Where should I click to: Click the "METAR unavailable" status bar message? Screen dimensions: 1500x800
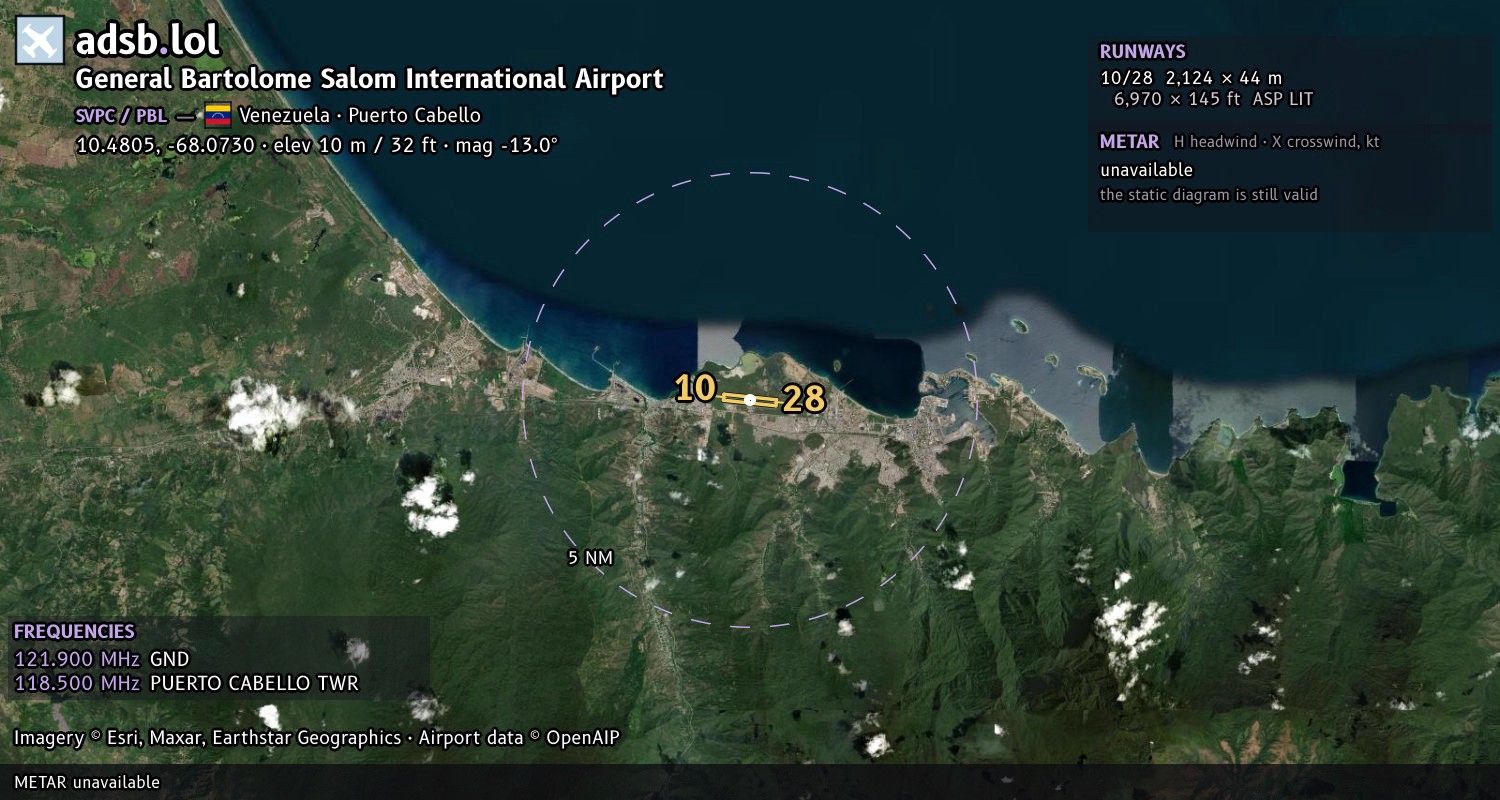pos(87,782)
